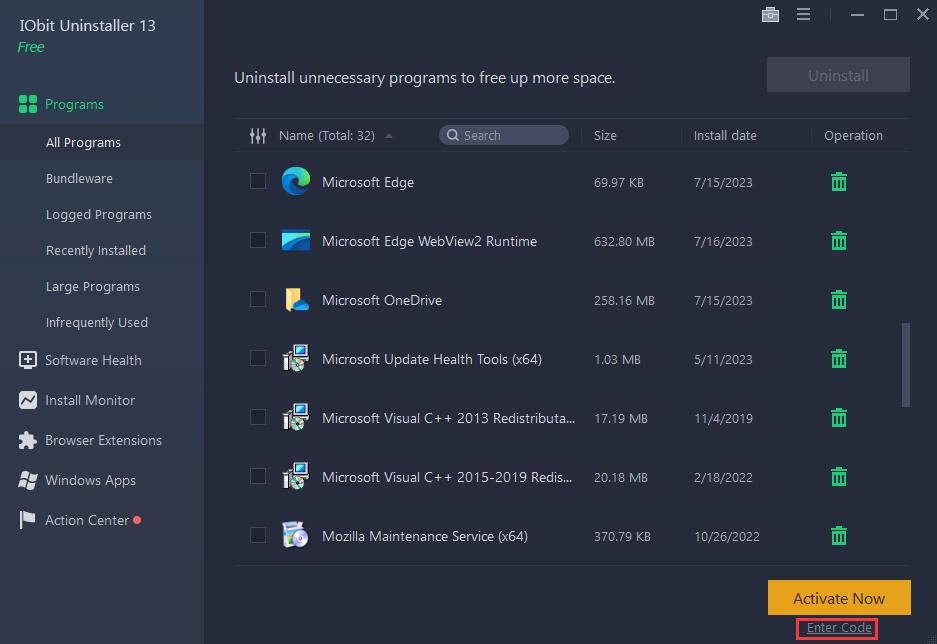
Task: Sort by Size column header
Action: tap(605, 136)
